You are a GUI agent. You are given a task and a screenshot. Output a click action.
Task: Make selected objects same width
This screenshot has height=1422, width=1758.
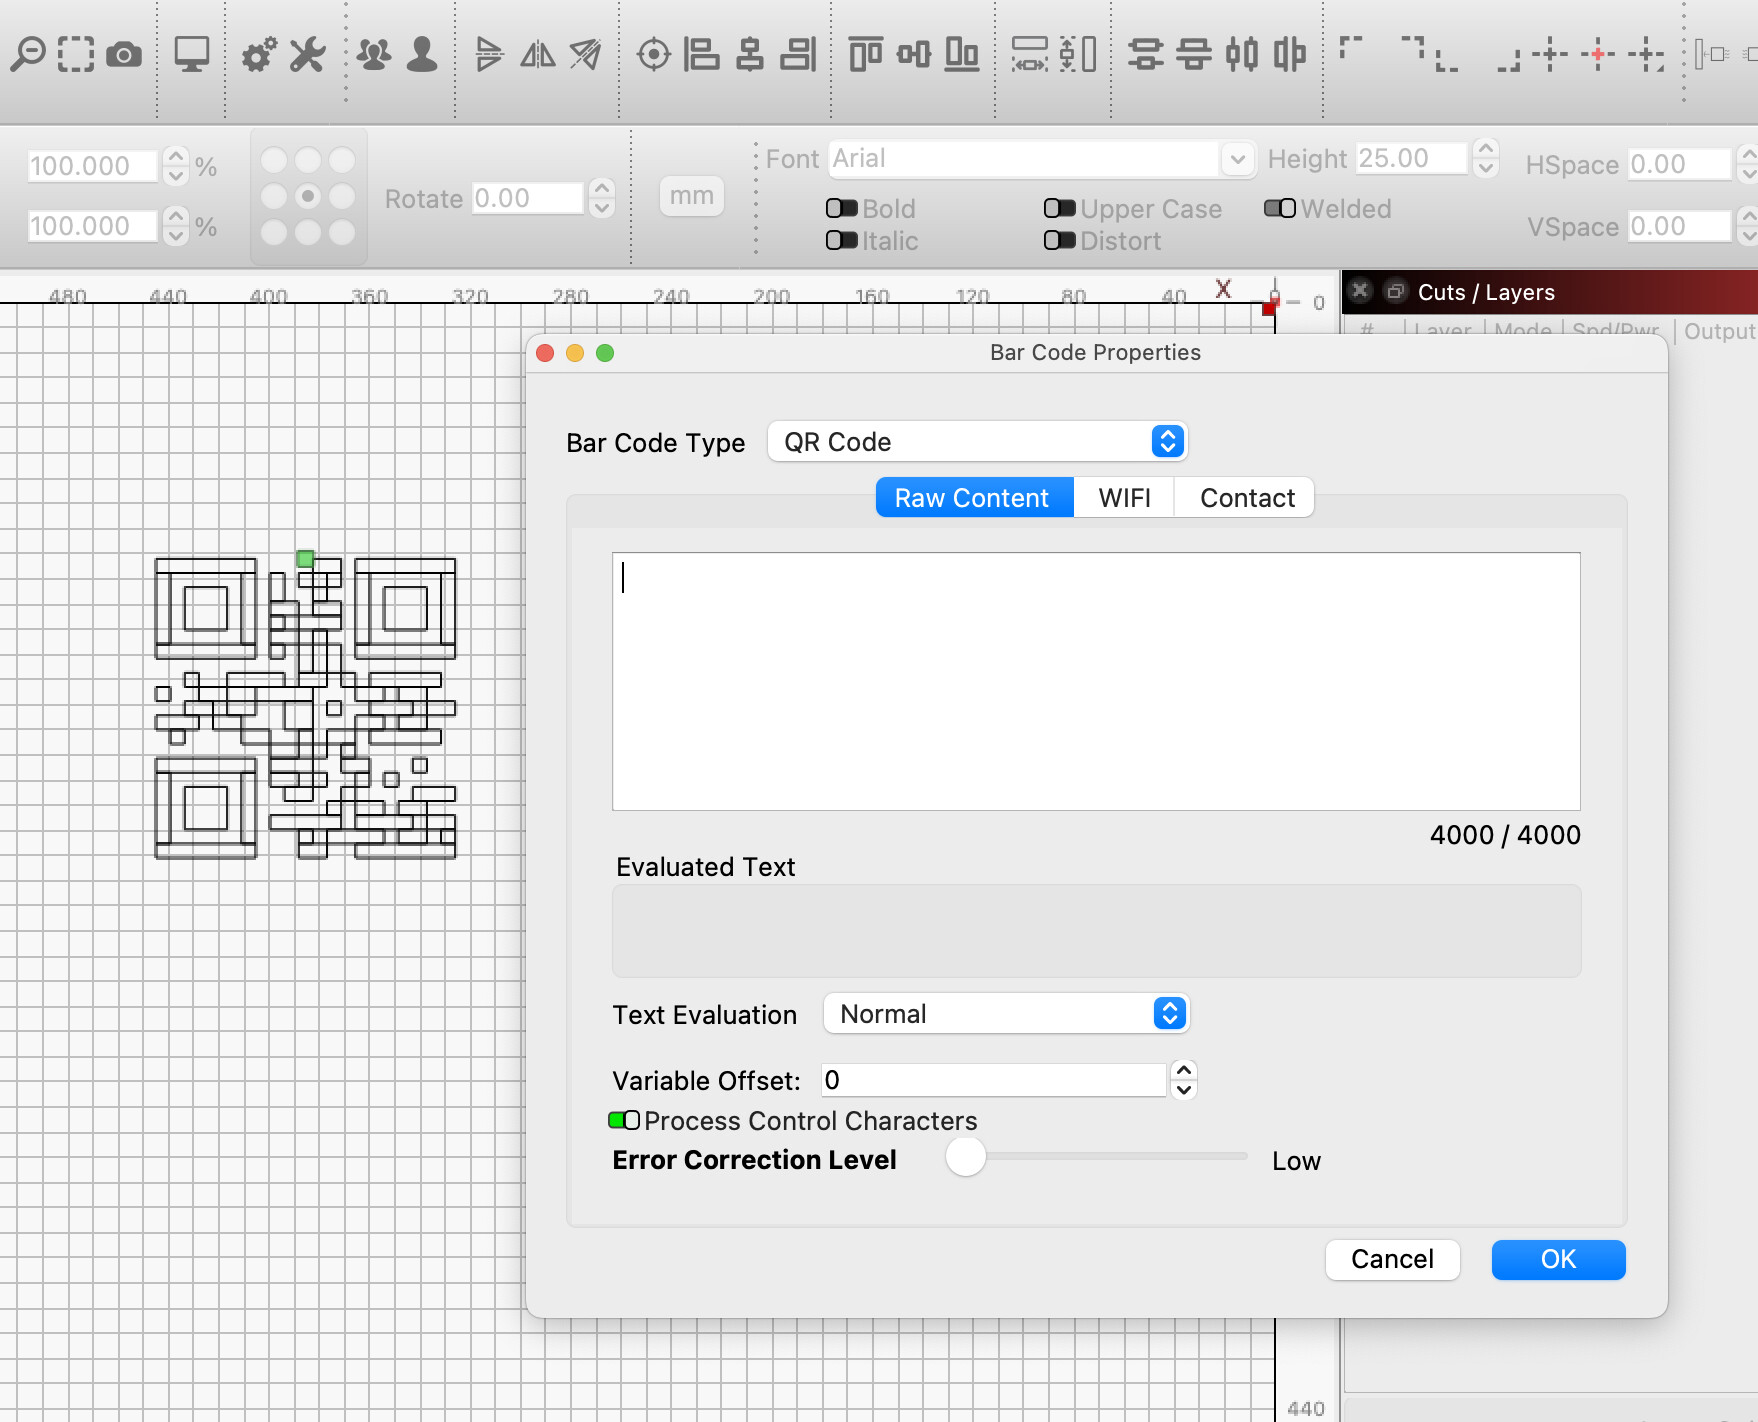click(x=1030, y=54)
